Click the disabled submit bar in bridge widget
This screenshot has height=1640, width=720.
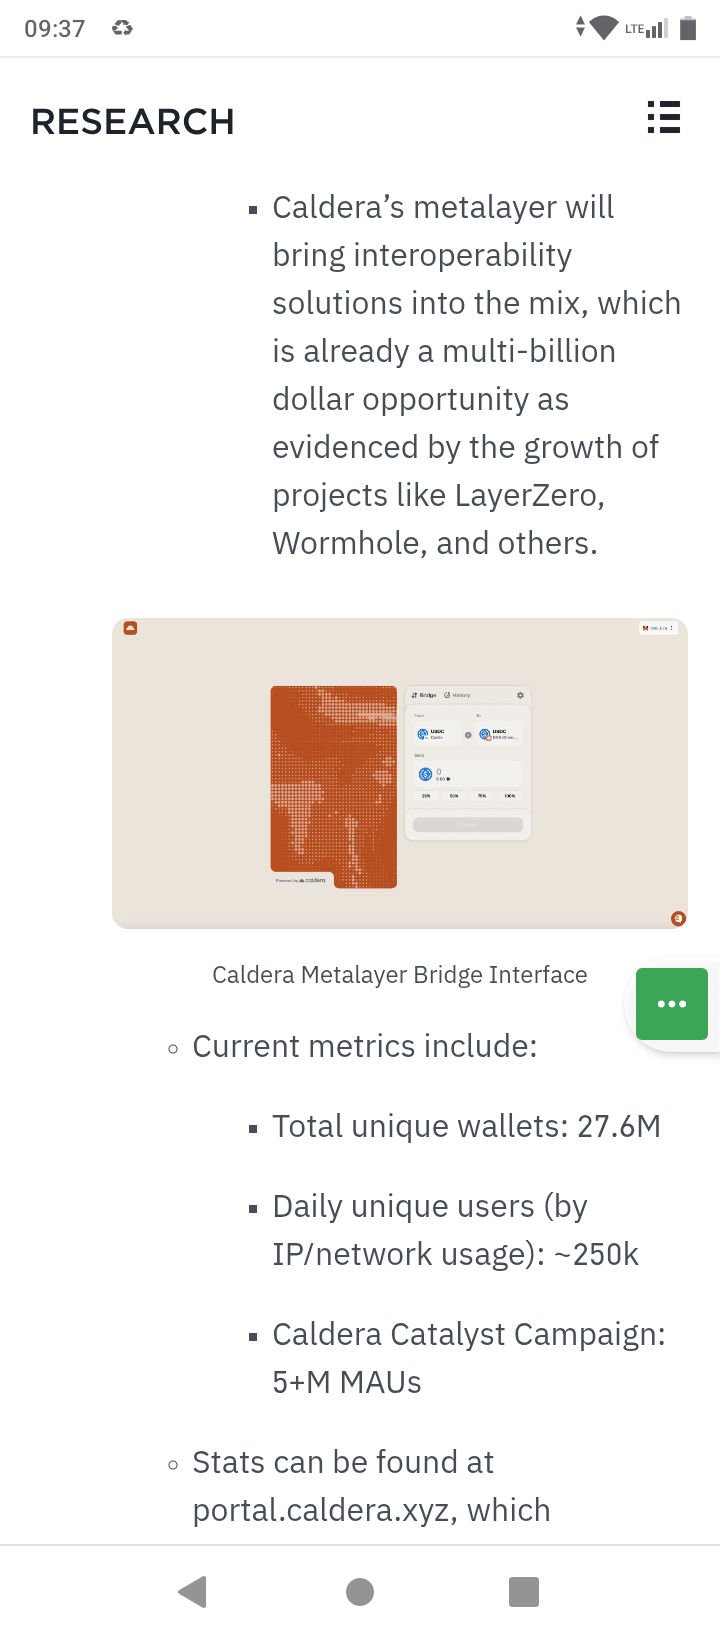pyautogui.click(x=467, y=825)
